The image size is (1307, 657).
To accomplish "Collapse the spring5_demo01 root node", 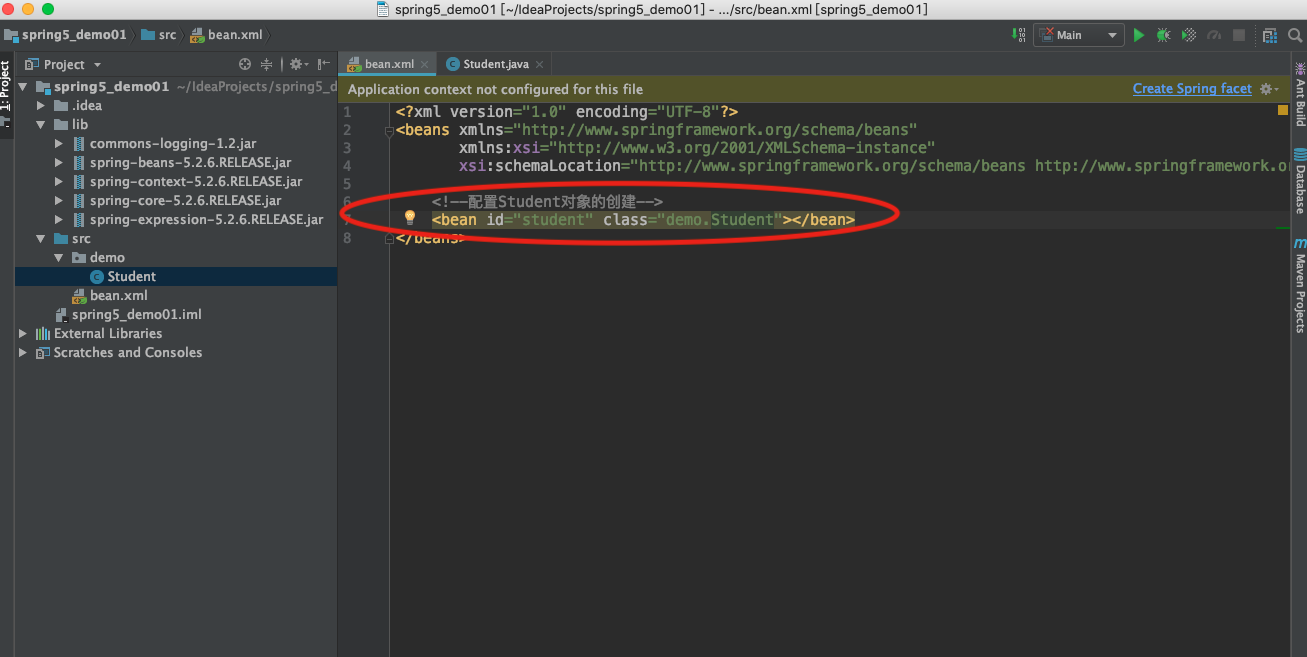I will 23,87.
